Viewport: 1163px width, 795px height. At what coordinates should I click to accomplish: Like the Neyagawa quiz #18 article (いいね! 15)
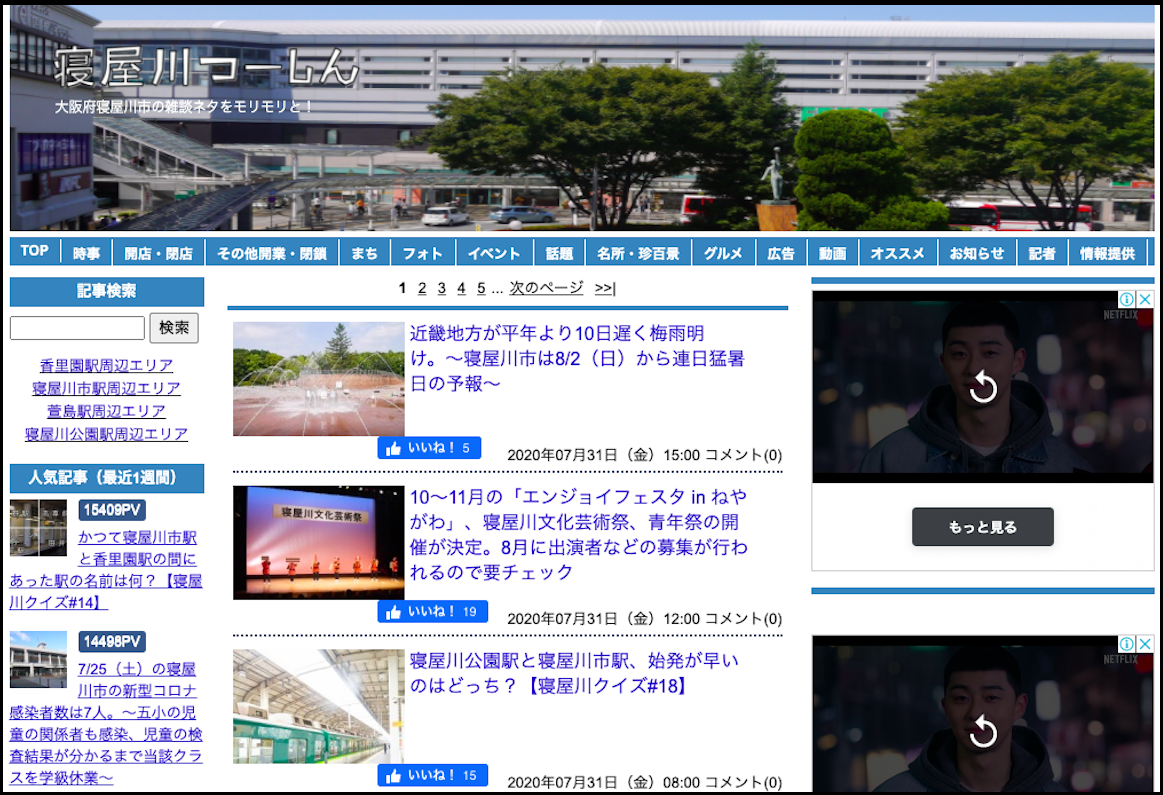click(432, 775)
